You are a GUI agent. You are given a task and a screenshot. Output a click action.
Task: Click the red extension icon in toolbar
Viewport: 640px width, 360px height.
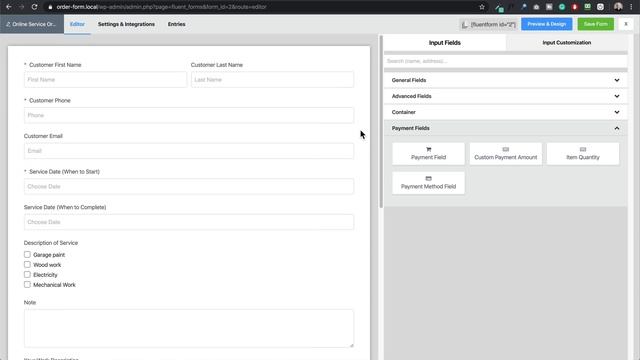pyautogui.click(x=575, y=7)
